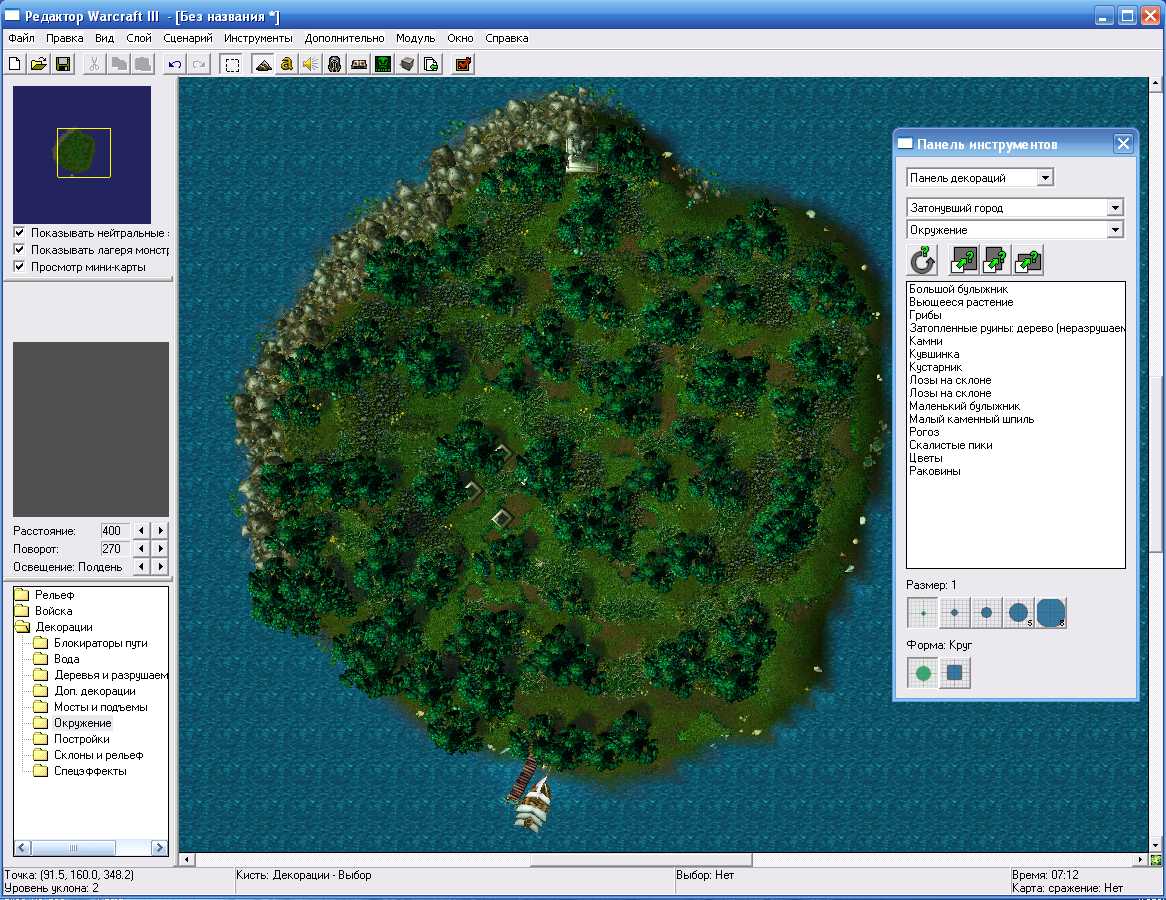Select Скалистые пики in the doodad list

tap(950, 445)
